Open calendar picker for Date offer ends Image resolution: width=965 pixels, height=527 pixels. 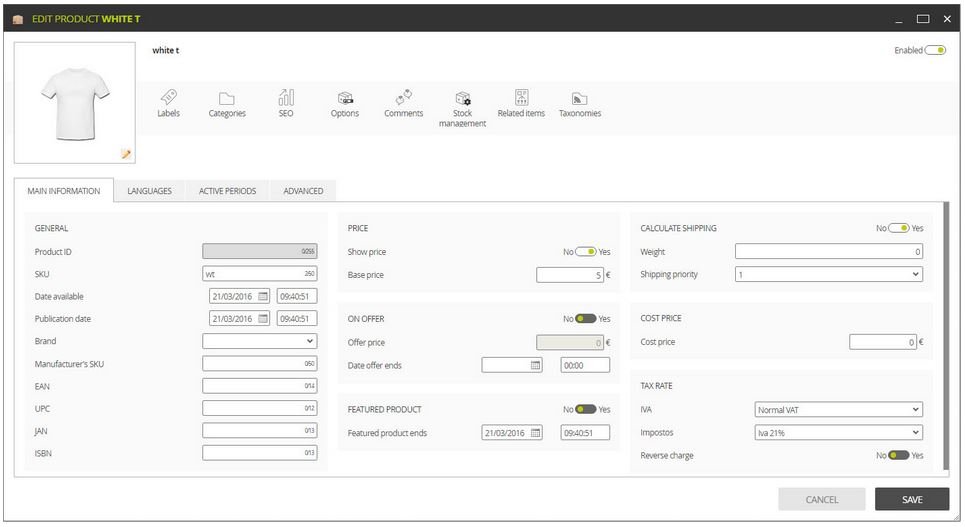pos(535,365)
